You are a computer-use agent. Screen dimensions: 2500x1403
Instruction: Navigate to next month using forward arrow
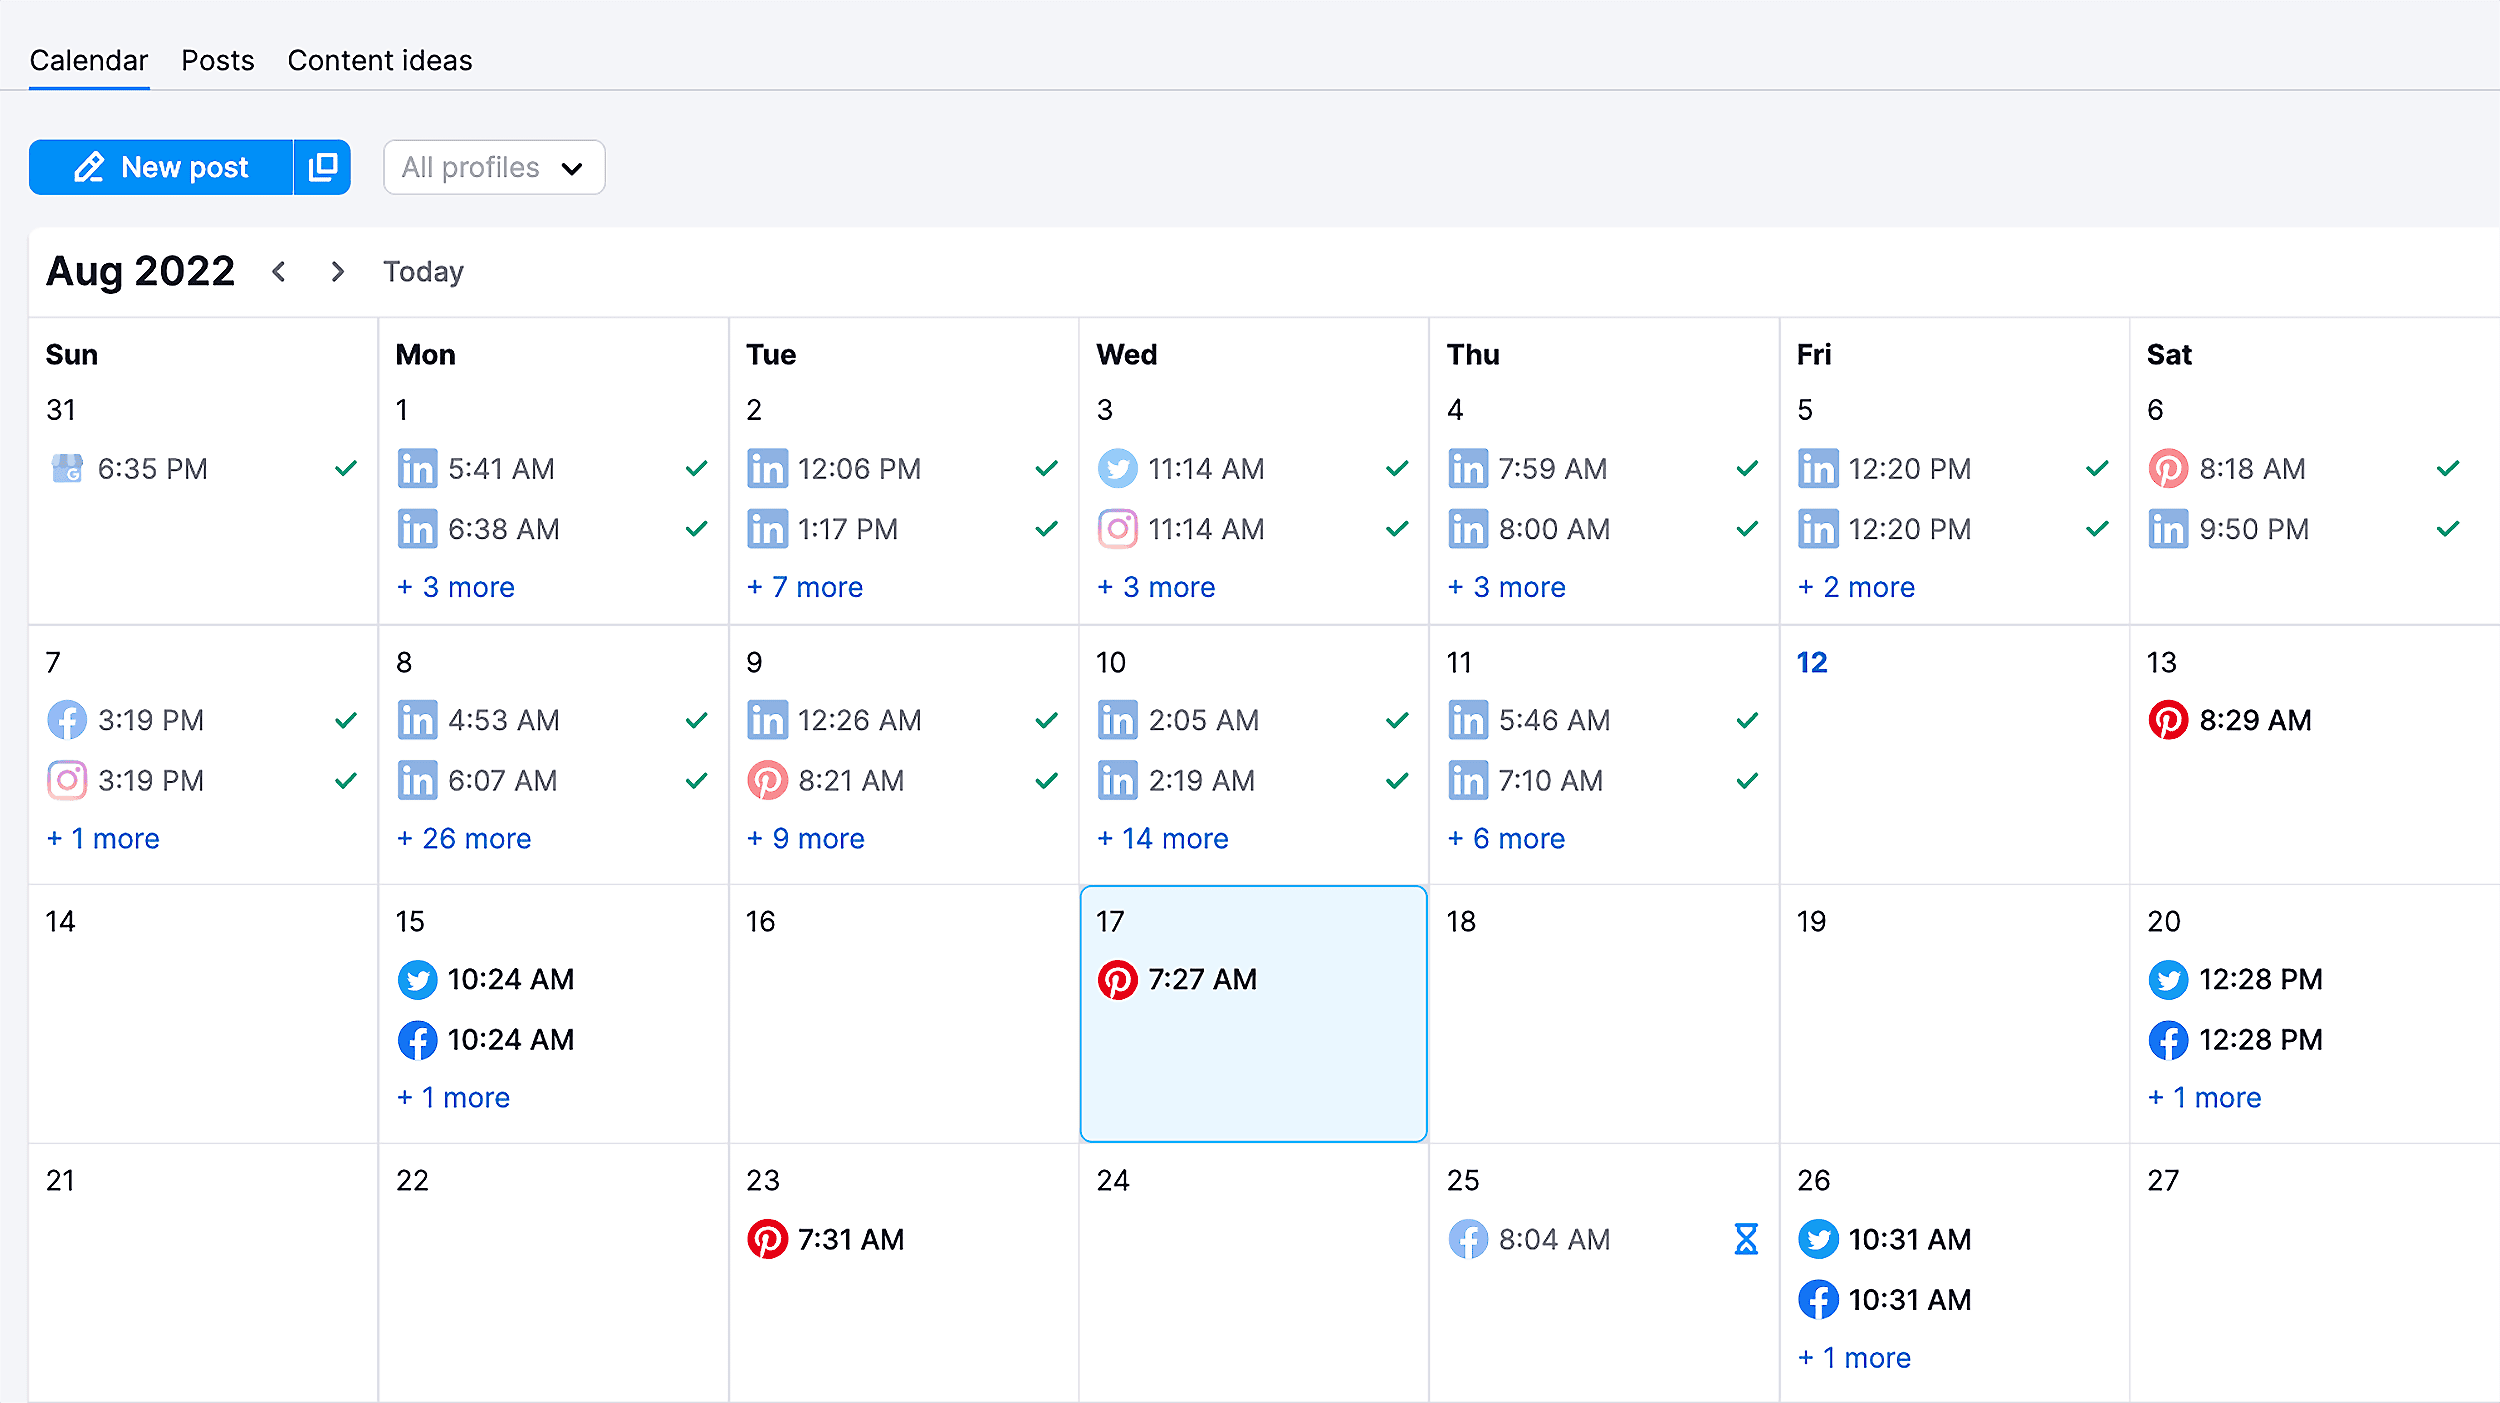click(340, 271)
